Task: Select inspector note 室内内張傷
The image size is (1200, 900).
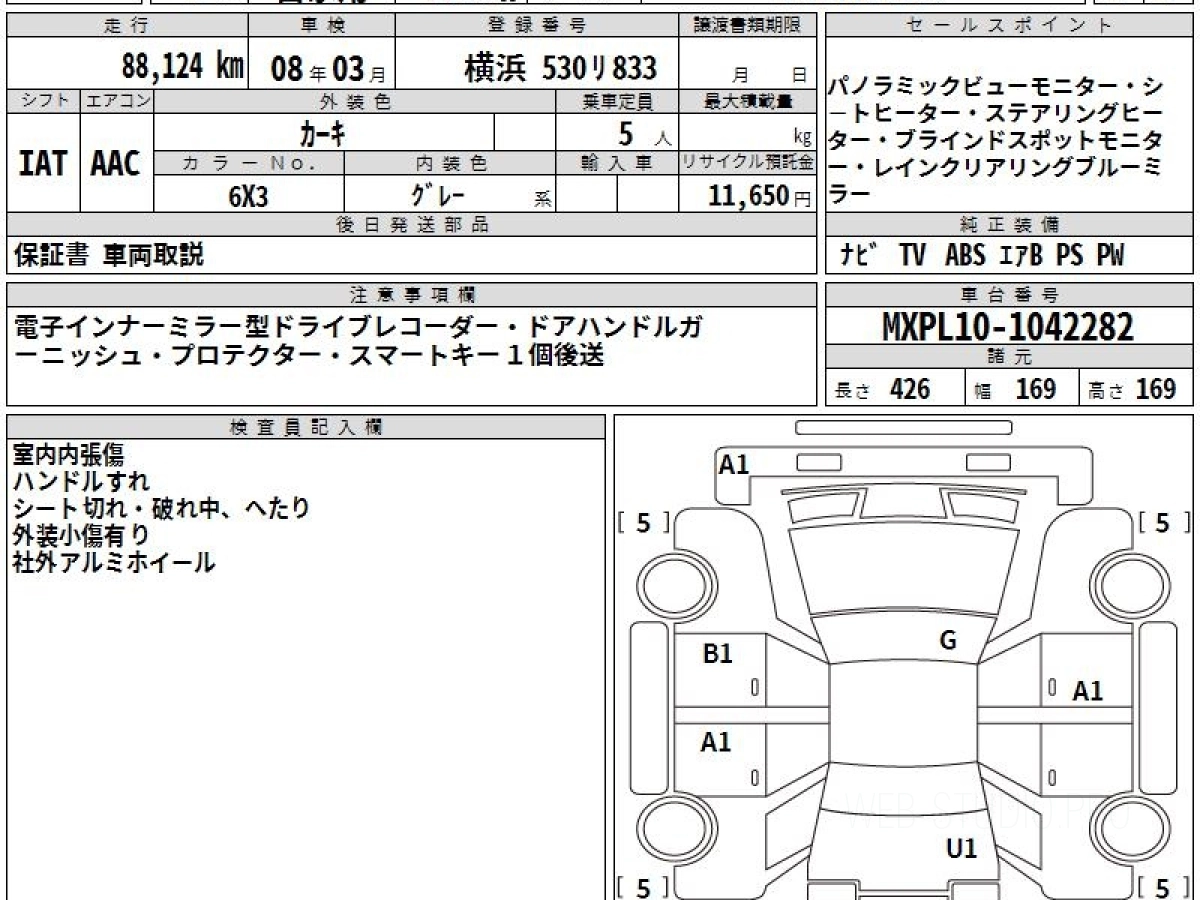Action: (68, 456)
